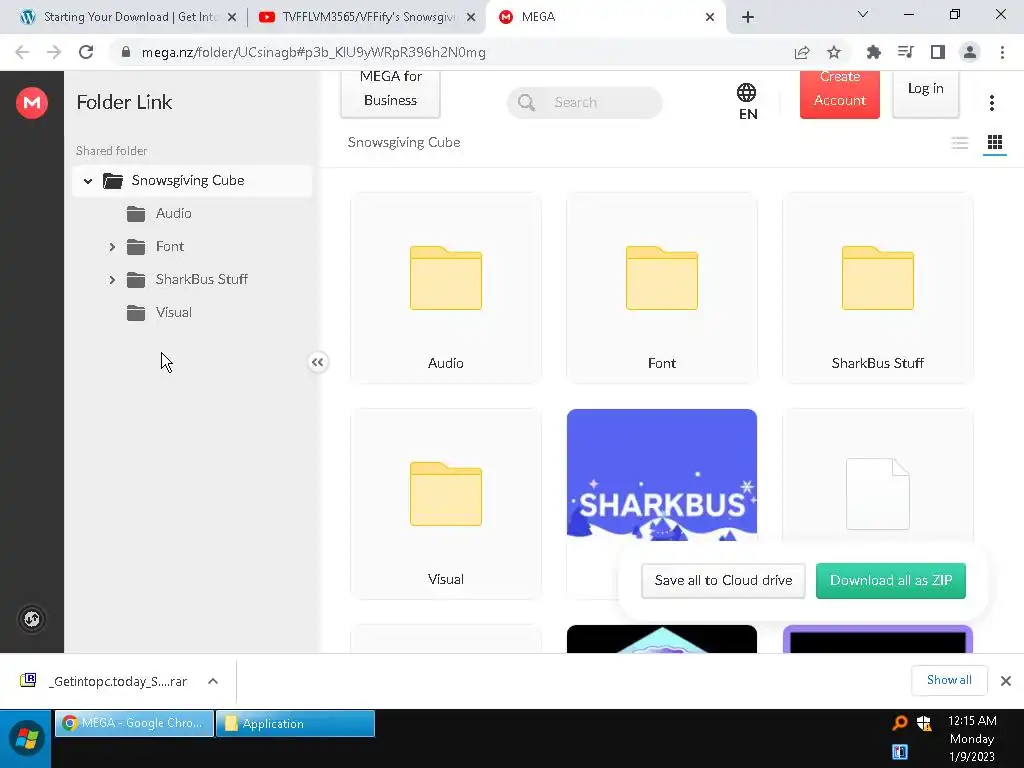Viewport: 1024px width, 768px height.
Task: Expand the rar download options caret
Action: point(213,681)
